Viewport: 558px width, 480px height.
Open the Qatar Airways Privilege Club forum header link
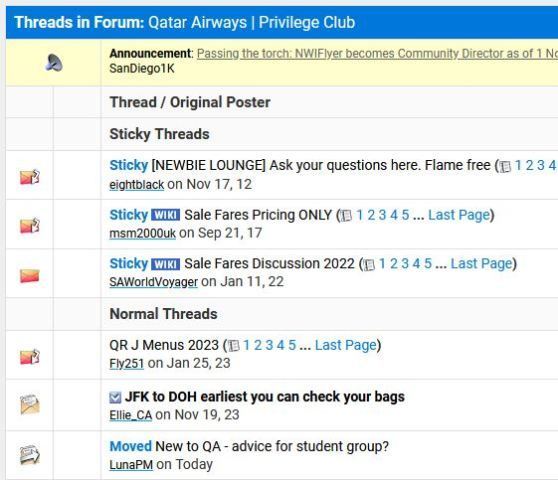(252, 22)
